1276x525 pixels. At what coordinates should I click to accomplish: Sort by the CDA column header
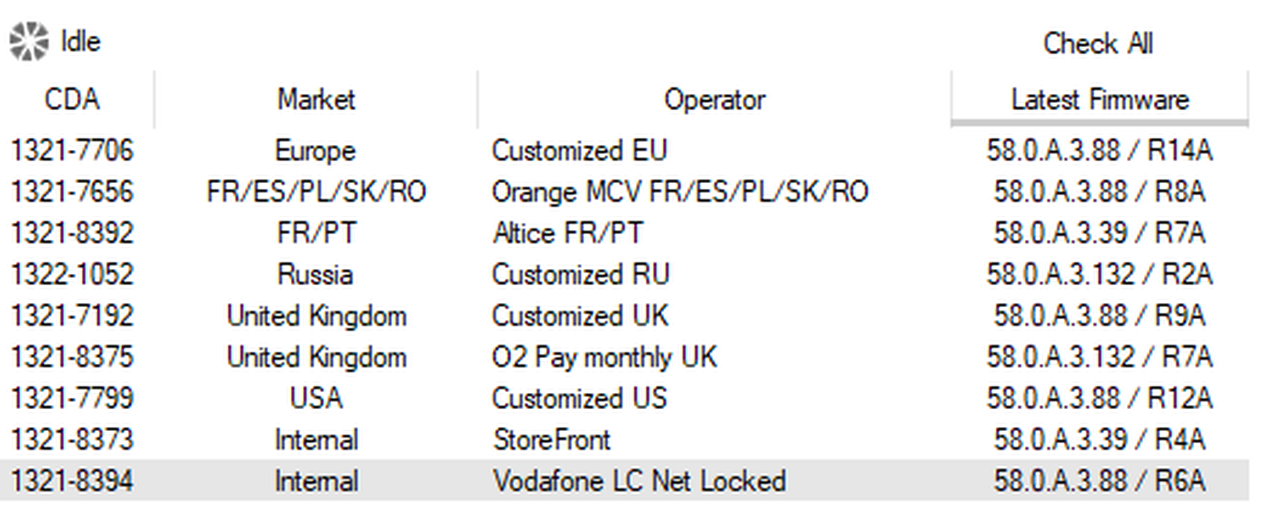click(72, 100)
